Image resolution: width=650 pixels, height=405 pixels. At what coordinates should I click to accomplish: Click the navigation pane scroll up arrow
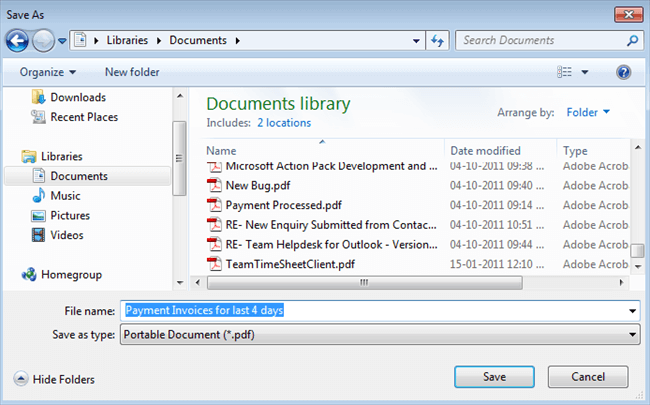[x=180, y=96]
